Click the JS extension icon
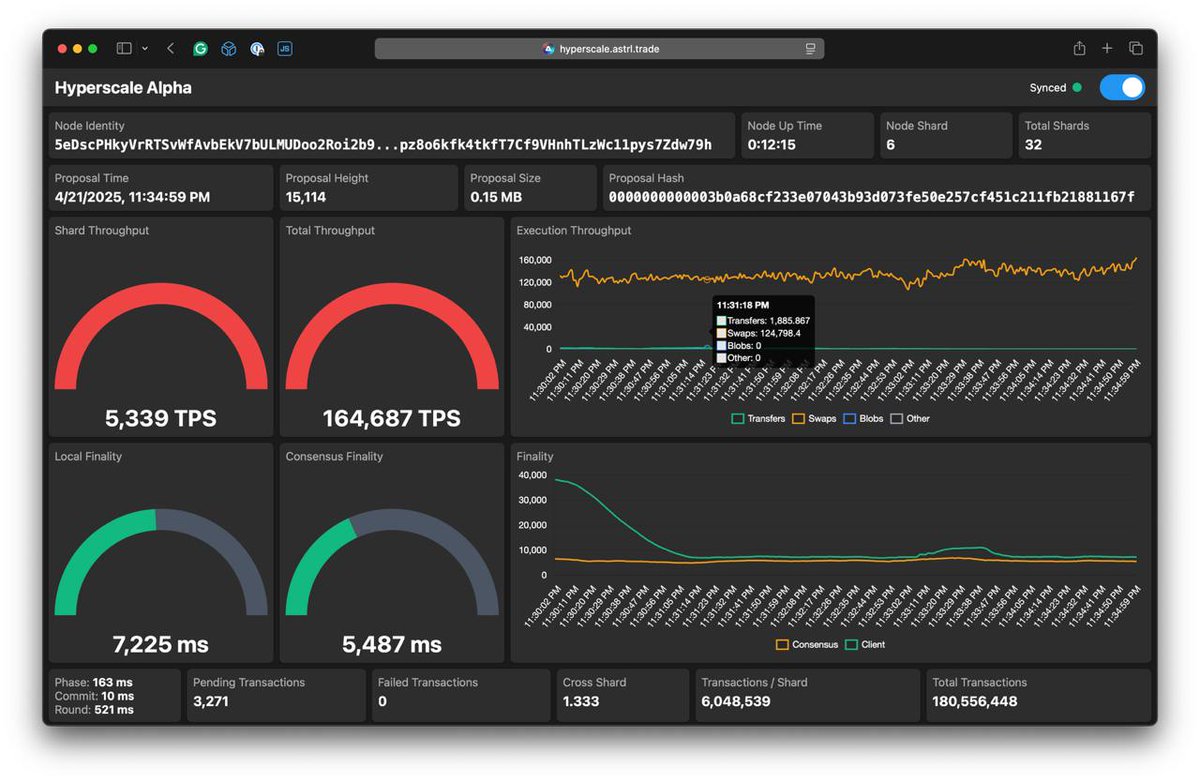Screen dimensions: 1200x782 click(285, 48)
